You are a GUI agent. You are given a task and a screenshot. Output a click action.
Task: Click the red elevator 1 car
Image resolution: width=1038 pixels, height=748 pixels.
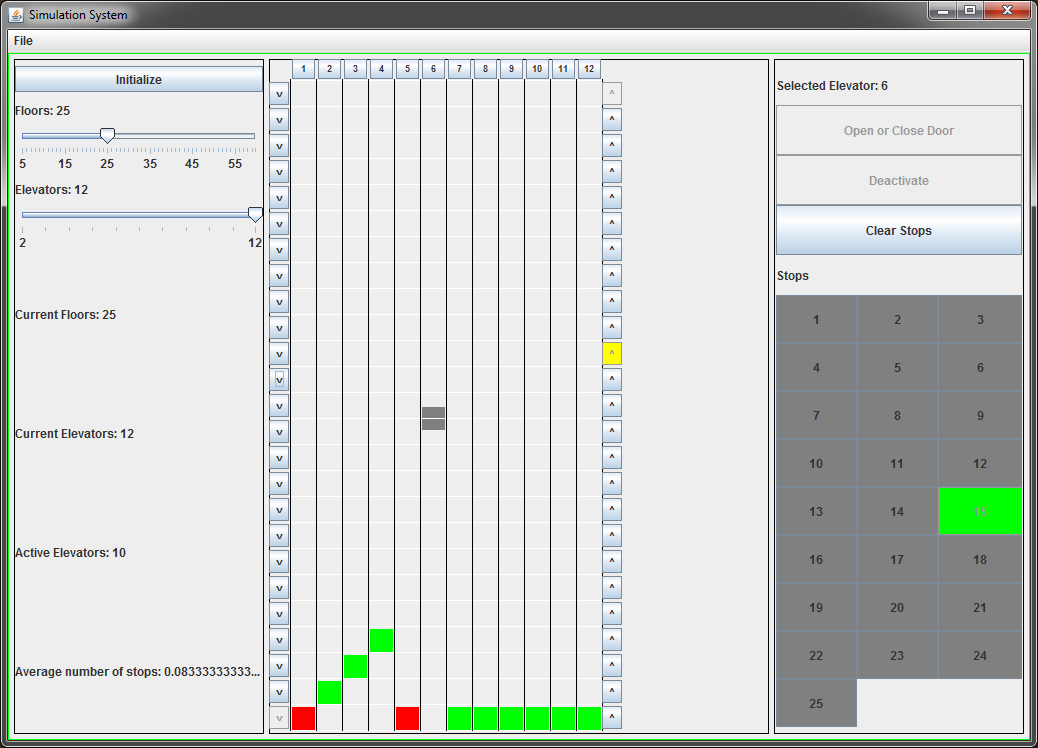click(303, 718)
